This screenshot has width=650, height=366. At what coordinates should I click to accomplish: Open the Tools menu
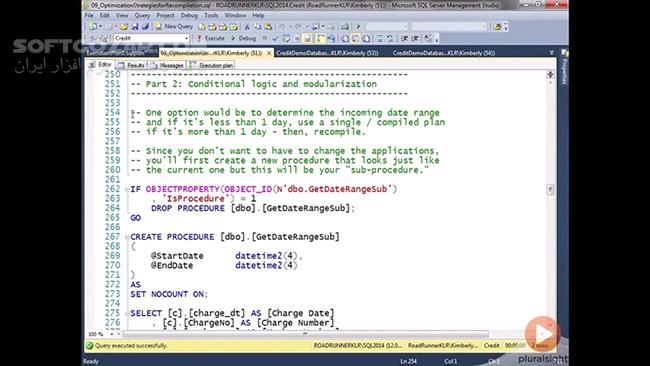tap(211, 15)
